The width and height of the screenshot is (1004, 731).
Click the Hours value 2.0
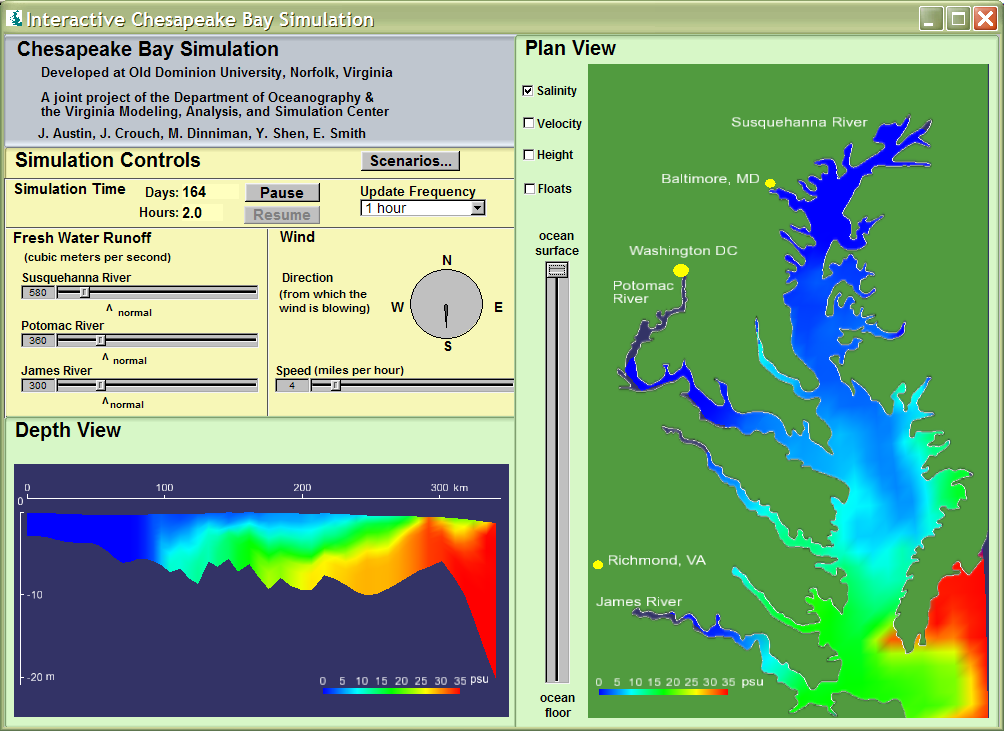(x=192, y=213)
